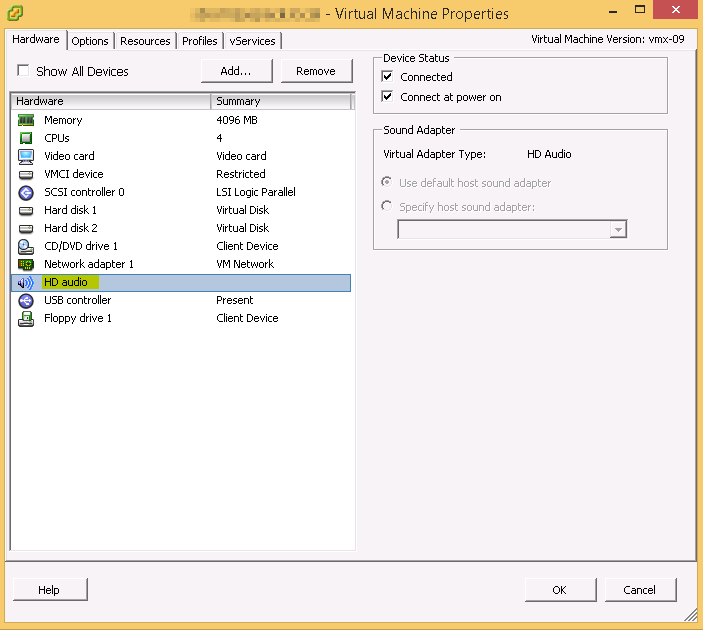Click the VM Network summary value
The image size is (703, 630).
(x=245, y=264)
